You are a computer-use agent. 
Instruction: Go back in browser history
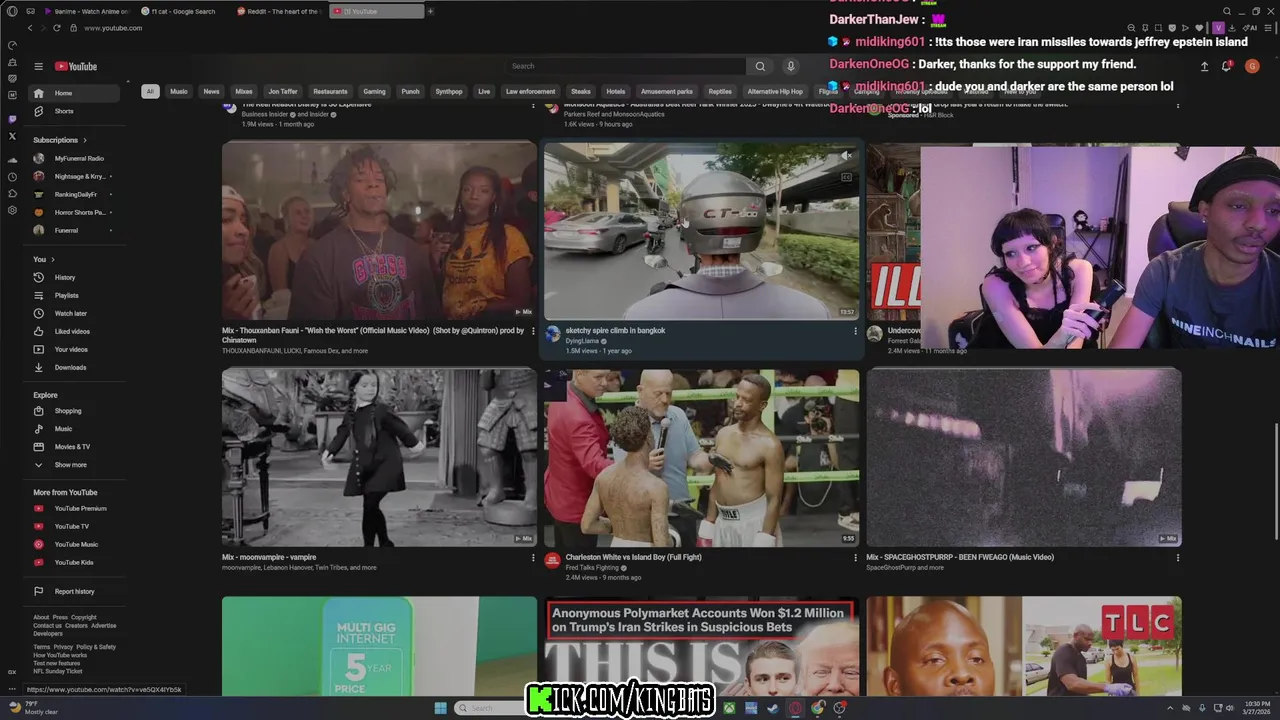click(x=30, y=28)
